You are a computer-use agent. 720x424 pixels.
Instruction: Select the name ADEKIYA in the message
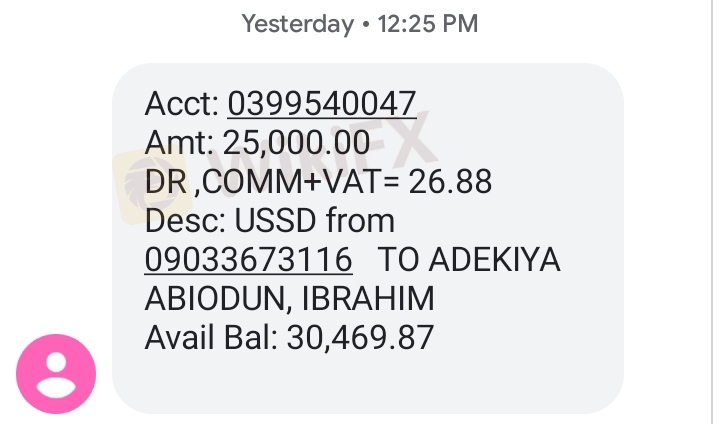(x=494, y=260)
